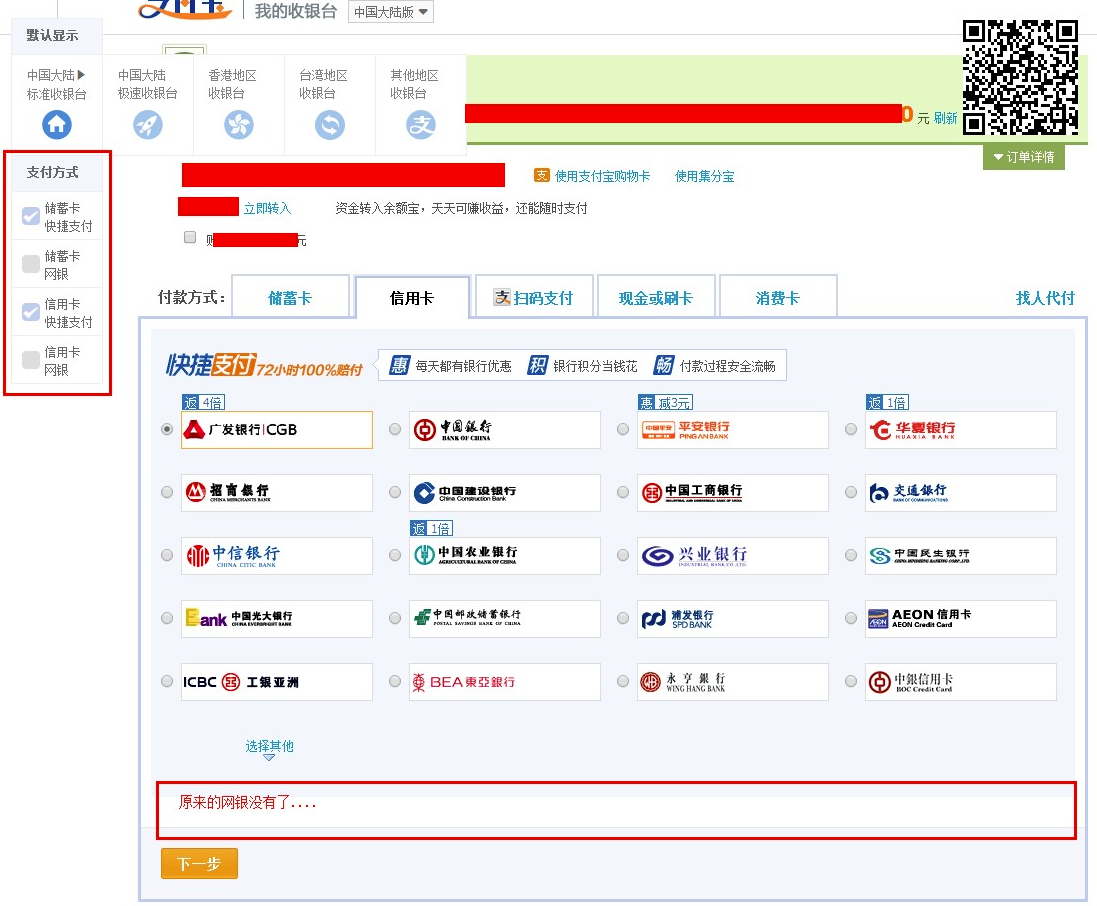This screenshot has height=906, width=1097.
Task: Toggle the 信用卡网银 checkbox
Action: pos(31,360)
